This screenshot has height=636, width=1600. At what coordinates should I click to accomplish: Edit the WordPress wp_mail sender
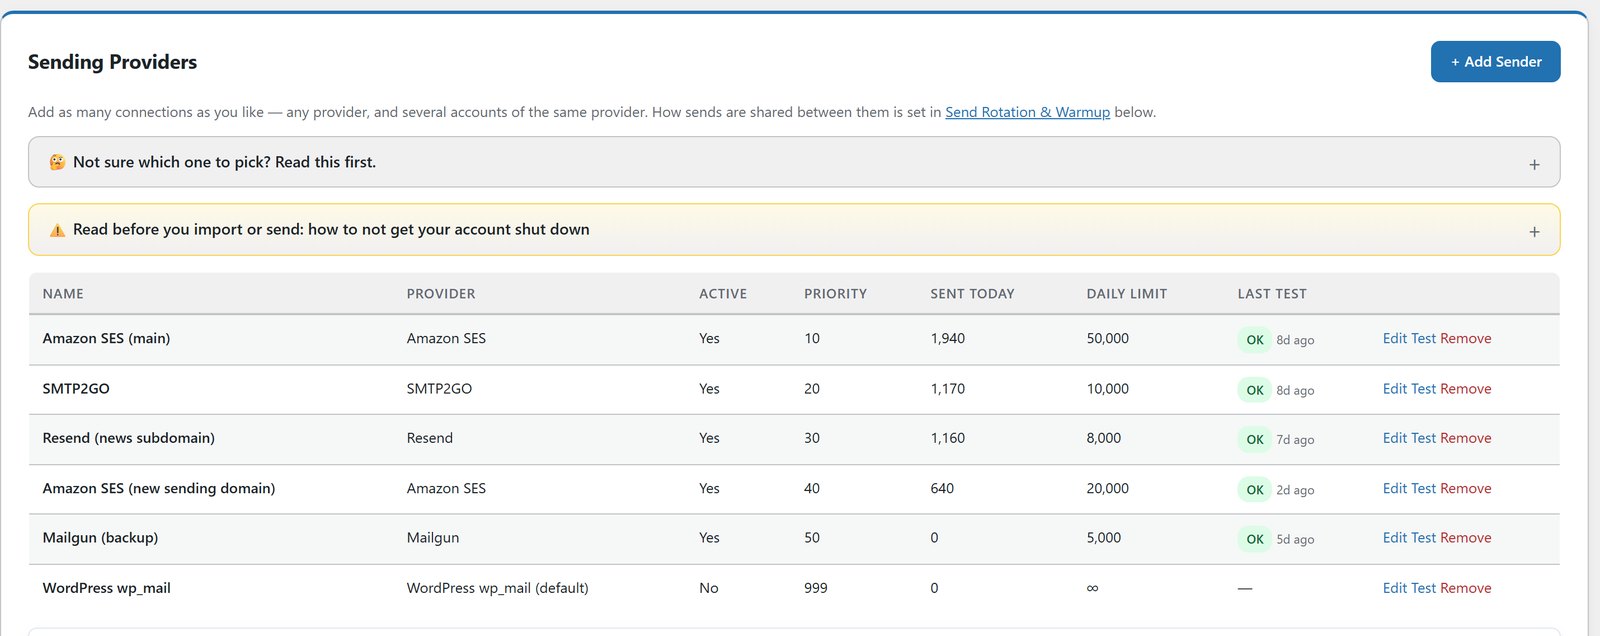(x=1394, y=588)
